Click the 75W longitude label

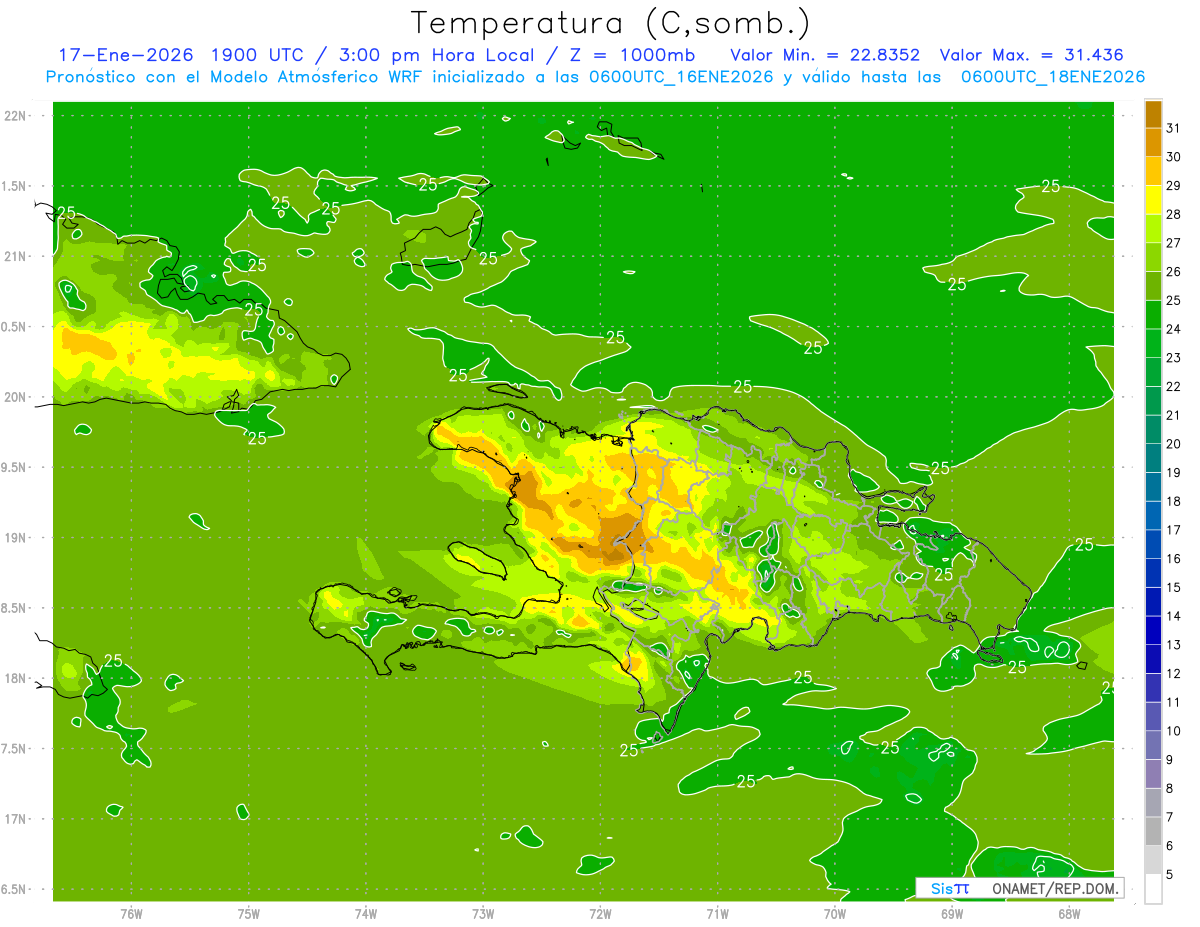click(249, 914)
